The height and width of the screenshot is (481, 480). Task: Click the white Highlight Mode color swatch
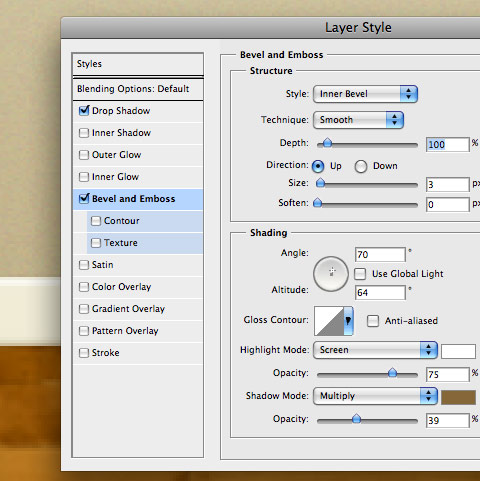[x=458, y=351]
